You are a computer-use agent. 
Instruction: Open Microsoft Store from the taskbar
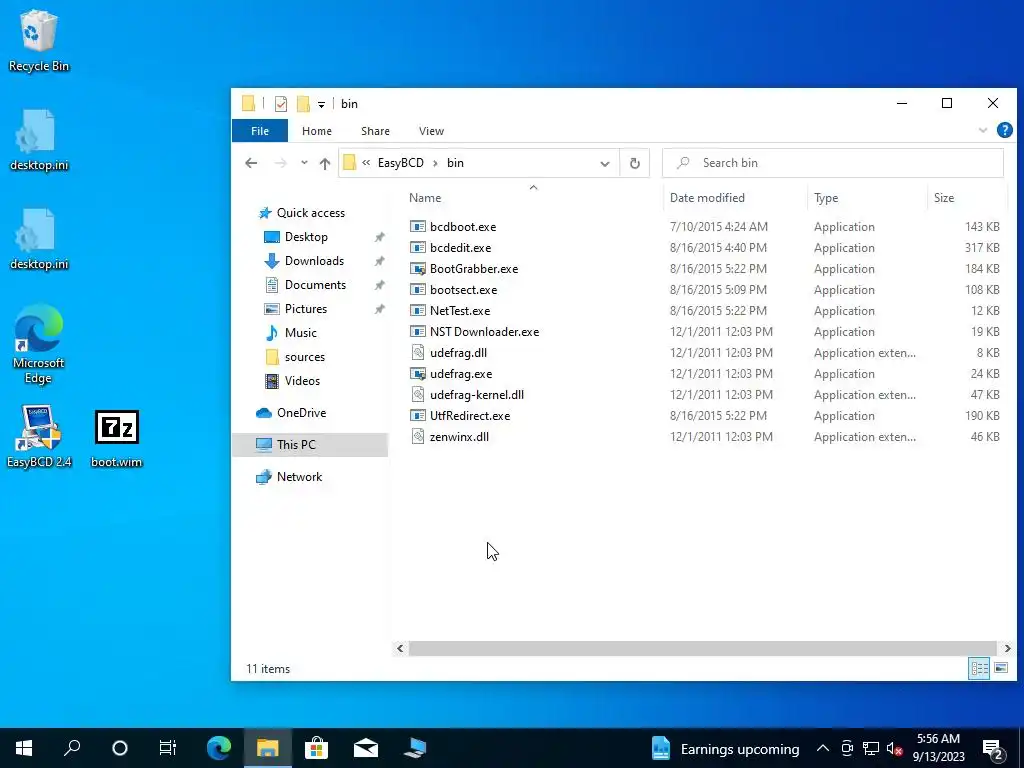316,748
